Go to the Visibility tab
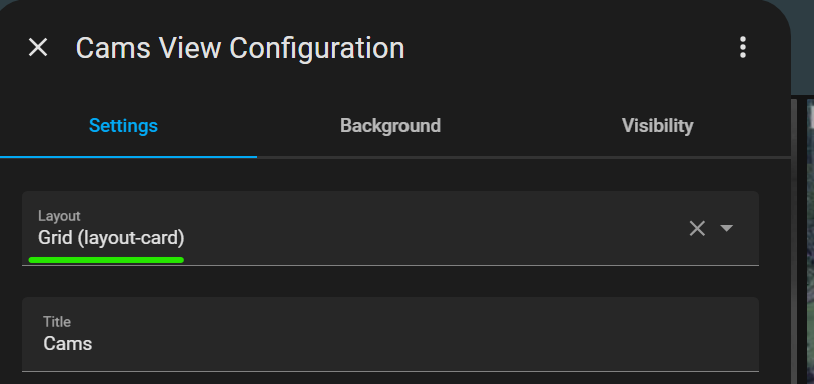Image resolution: width=814 pixels, height=384 pixels. (x=657, y=126)
